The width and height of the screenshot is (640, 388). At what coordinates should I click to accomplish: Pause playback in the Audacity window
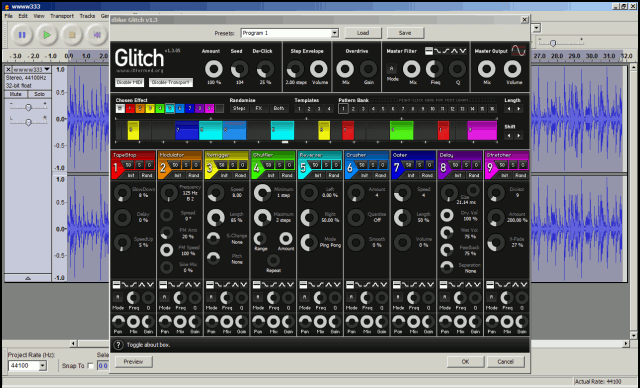point(22,35)
